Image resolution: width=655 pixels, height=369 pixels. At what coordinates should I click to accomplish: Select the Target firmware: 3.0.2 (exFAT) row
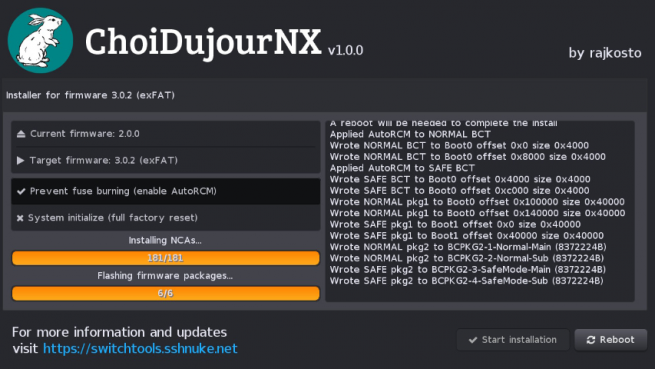(166, 160)
